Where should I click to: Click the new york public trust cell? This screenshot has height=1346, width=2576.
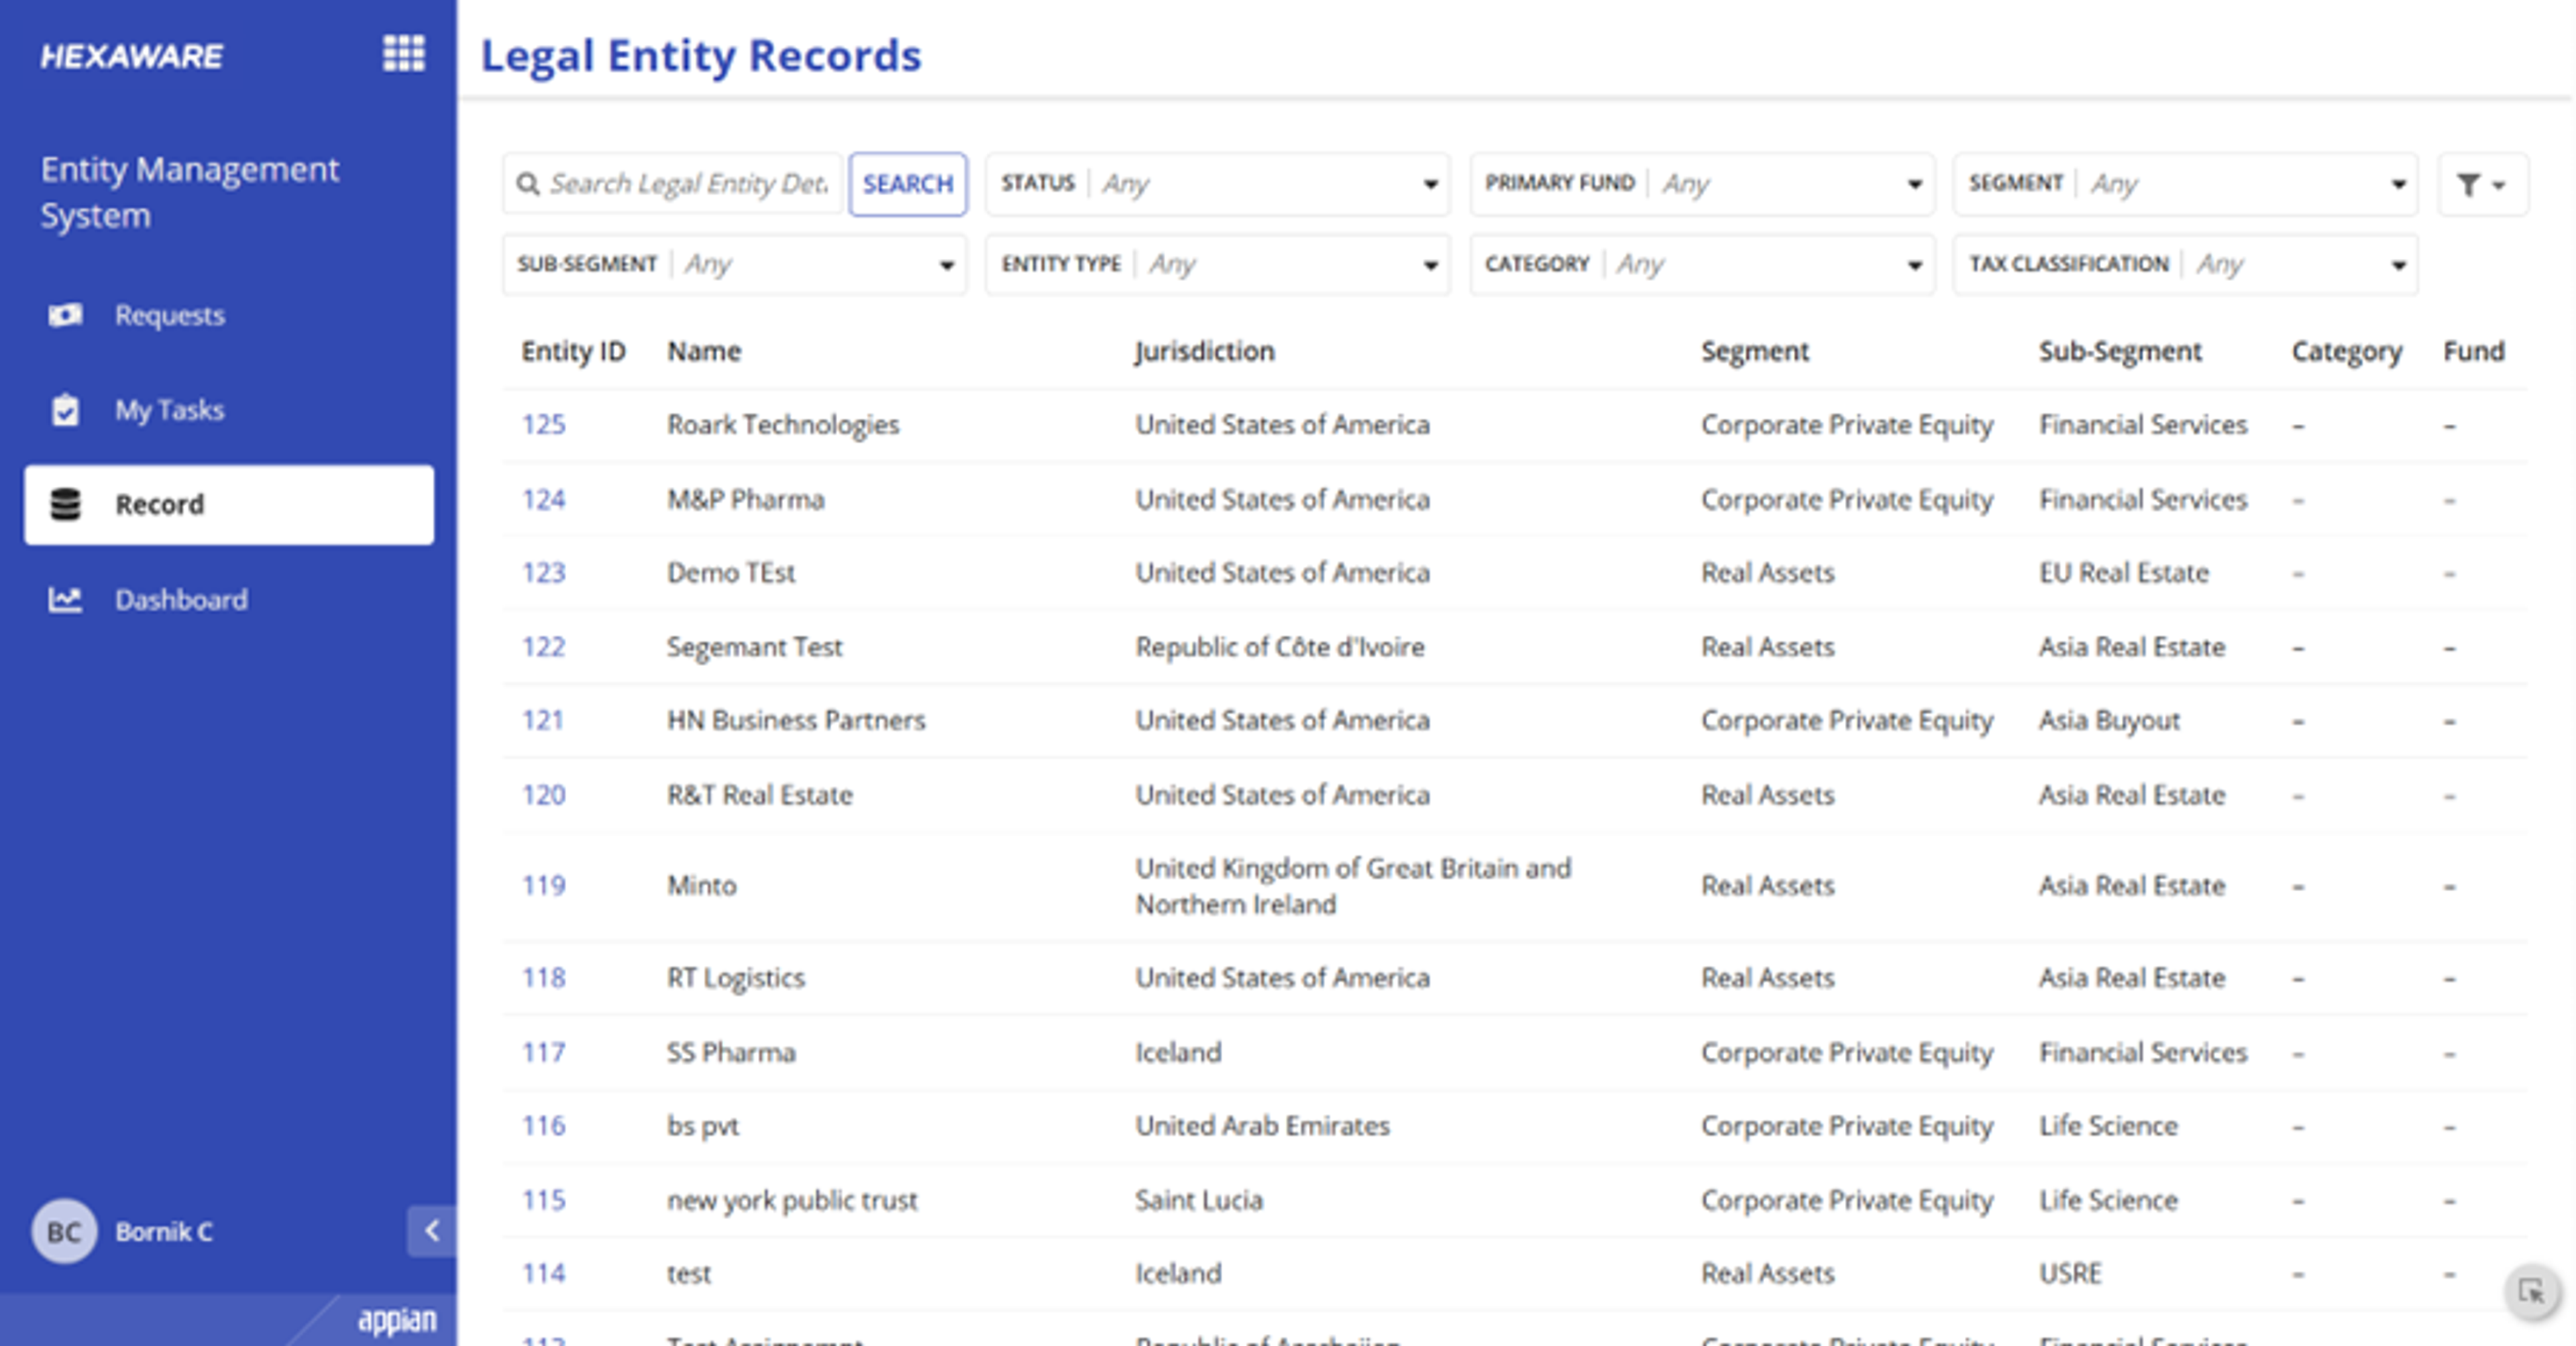pos(792,1200)
